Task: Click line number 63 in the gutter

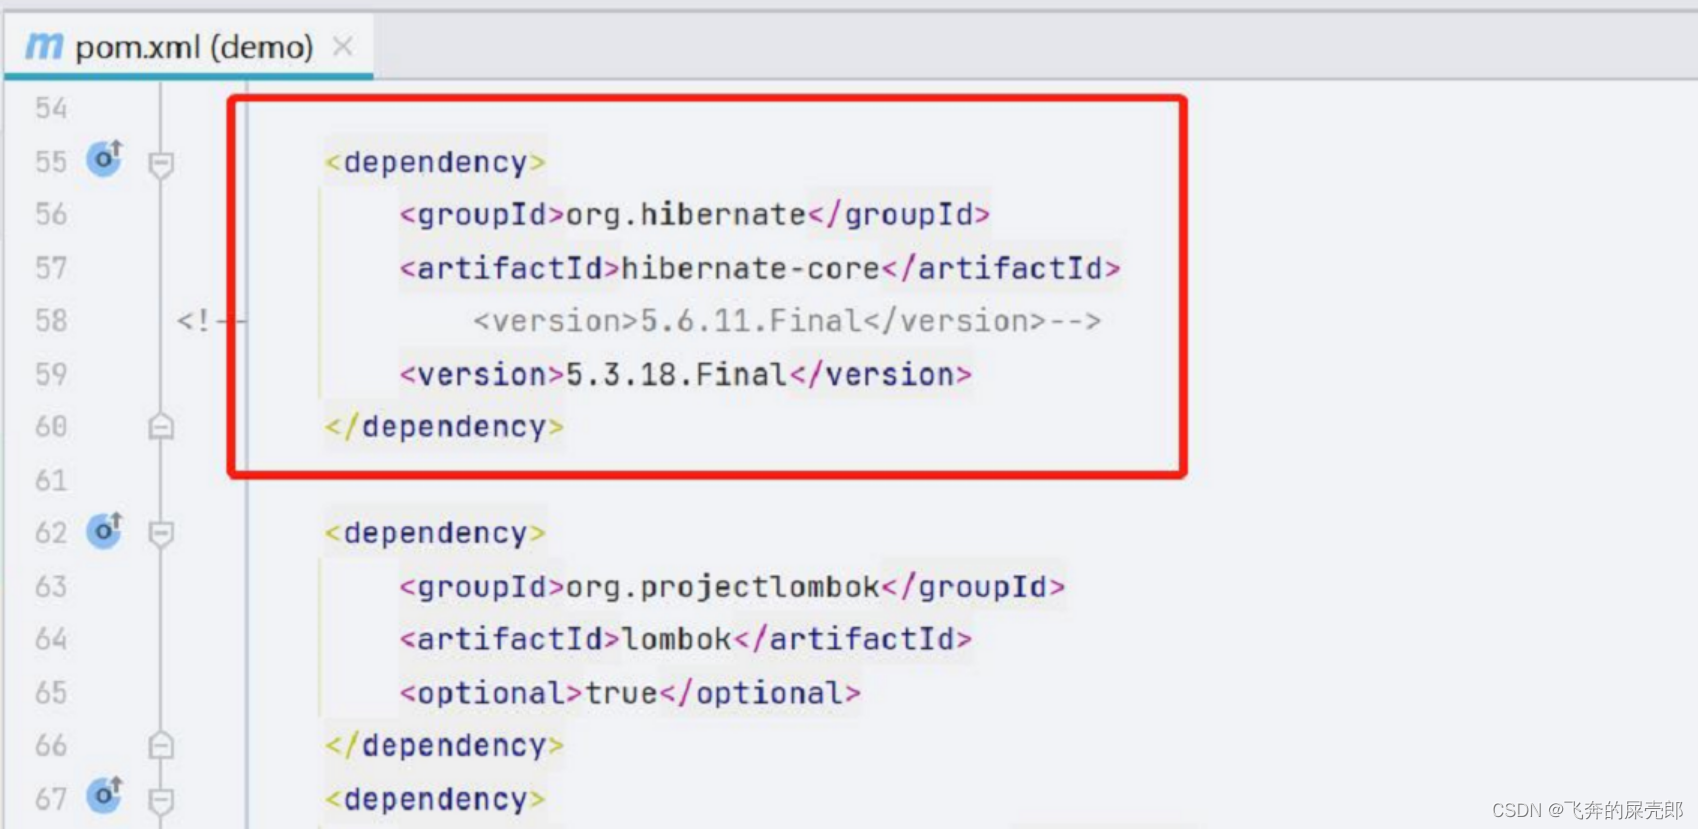Action: coord(51,586)
